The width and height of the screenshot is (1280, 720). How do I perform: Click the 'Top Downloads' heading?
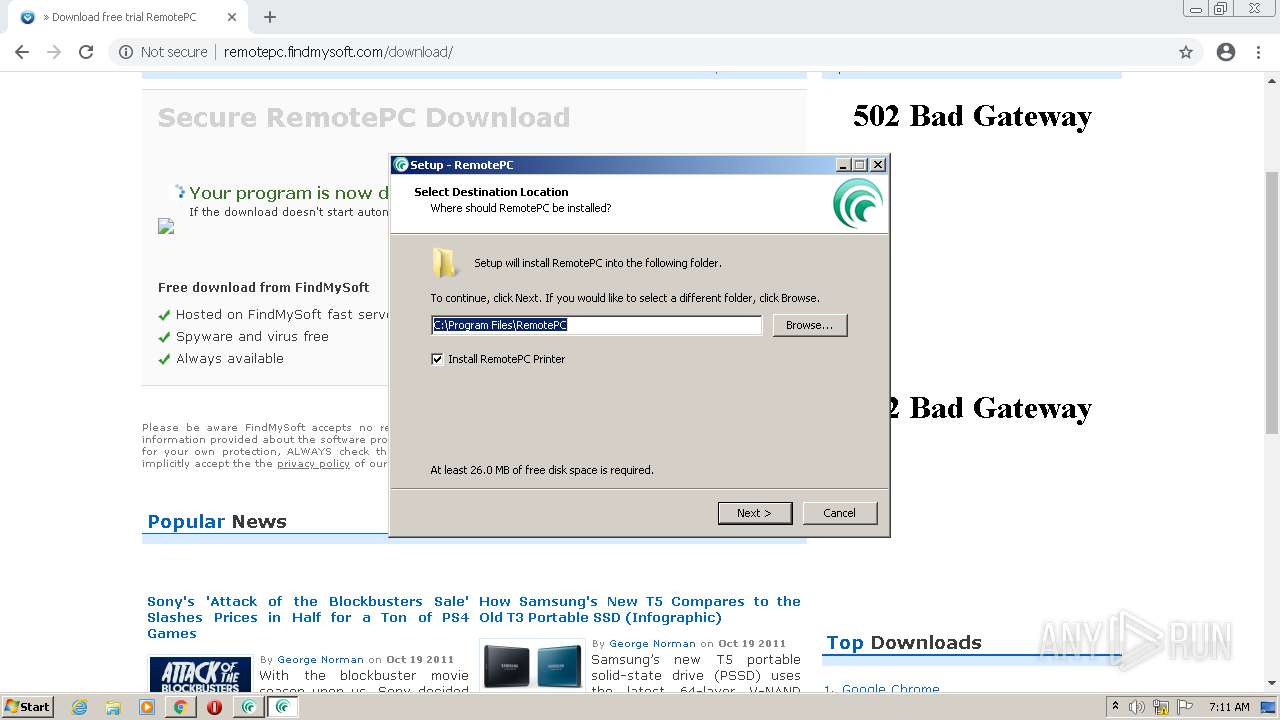coord(904,643)
